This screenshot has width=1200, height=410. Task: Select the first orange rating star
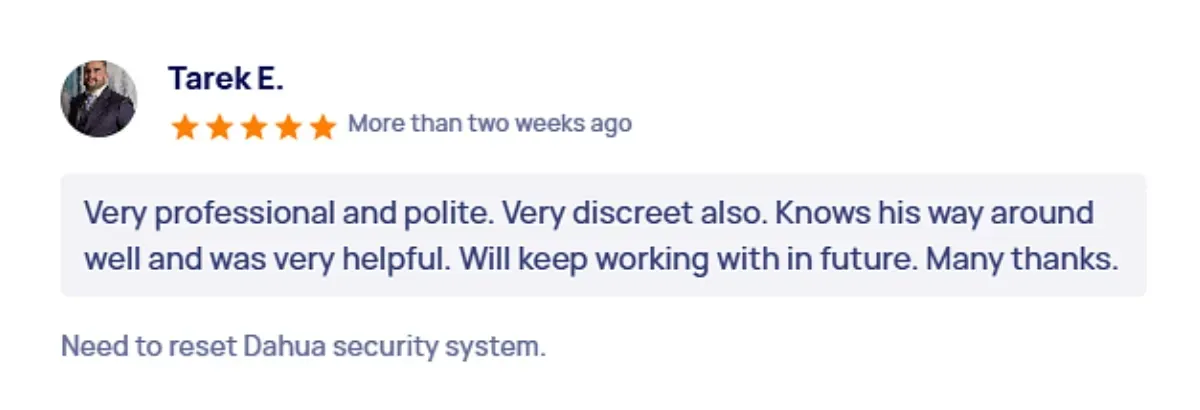click(x=184, y=126)
